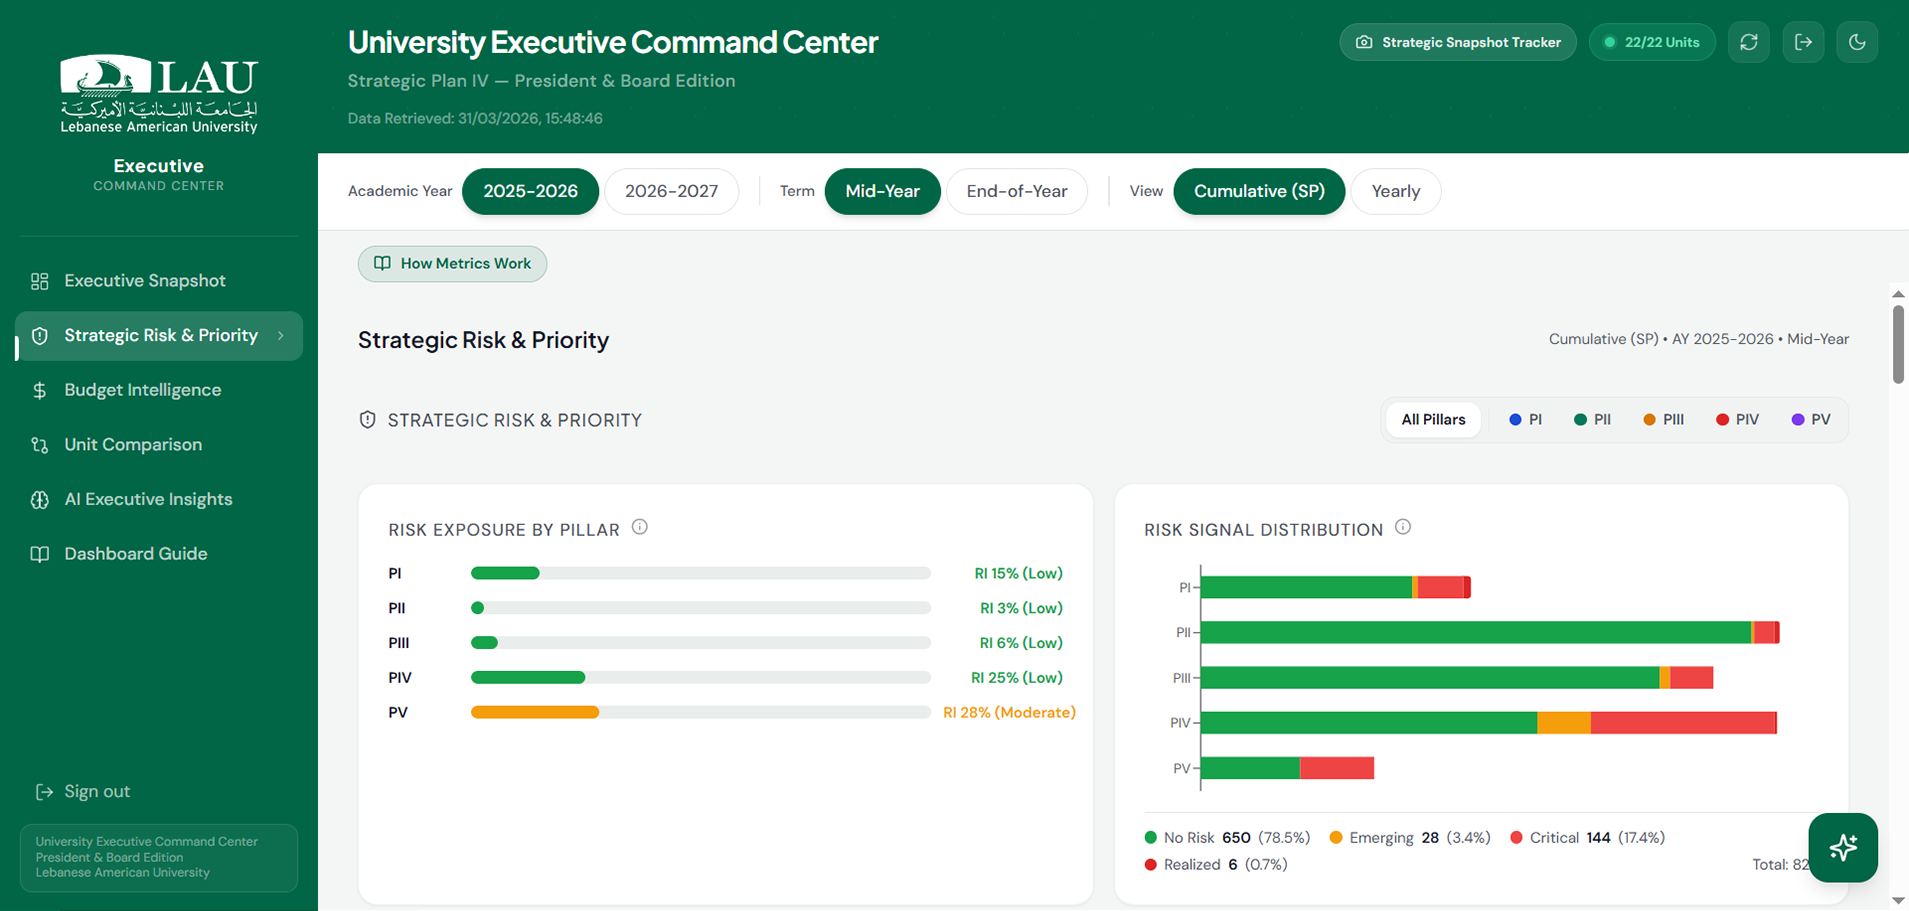
Task: Open AI Executive Insights from sidebar
Action: point(148,499)
